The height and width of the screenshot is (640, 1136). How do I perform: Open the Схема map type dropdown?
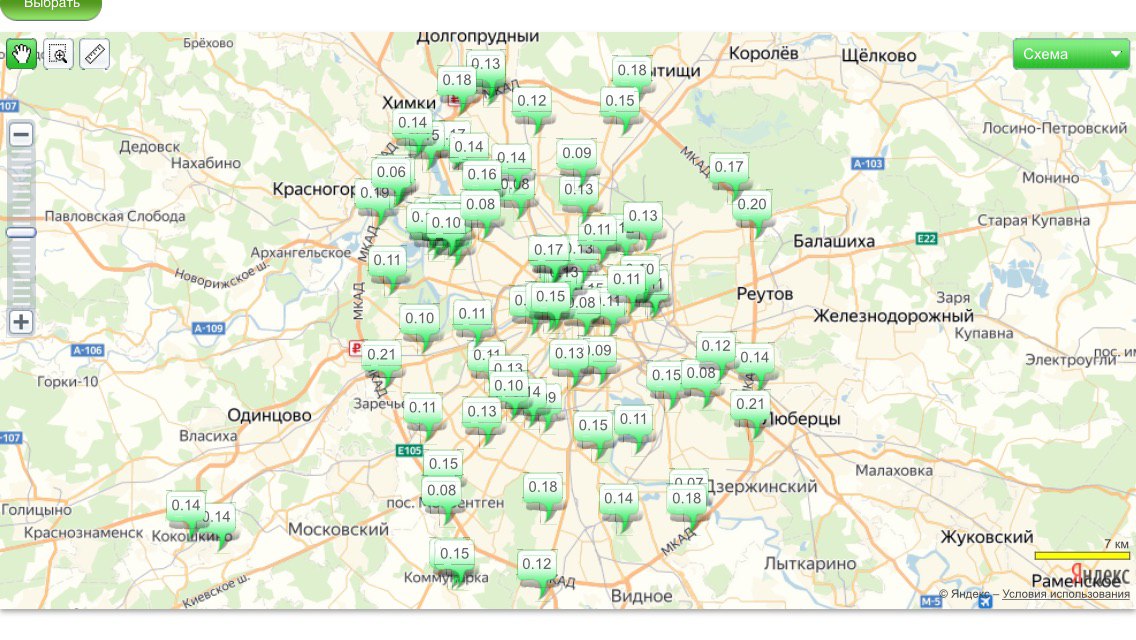click(1071, 54)
